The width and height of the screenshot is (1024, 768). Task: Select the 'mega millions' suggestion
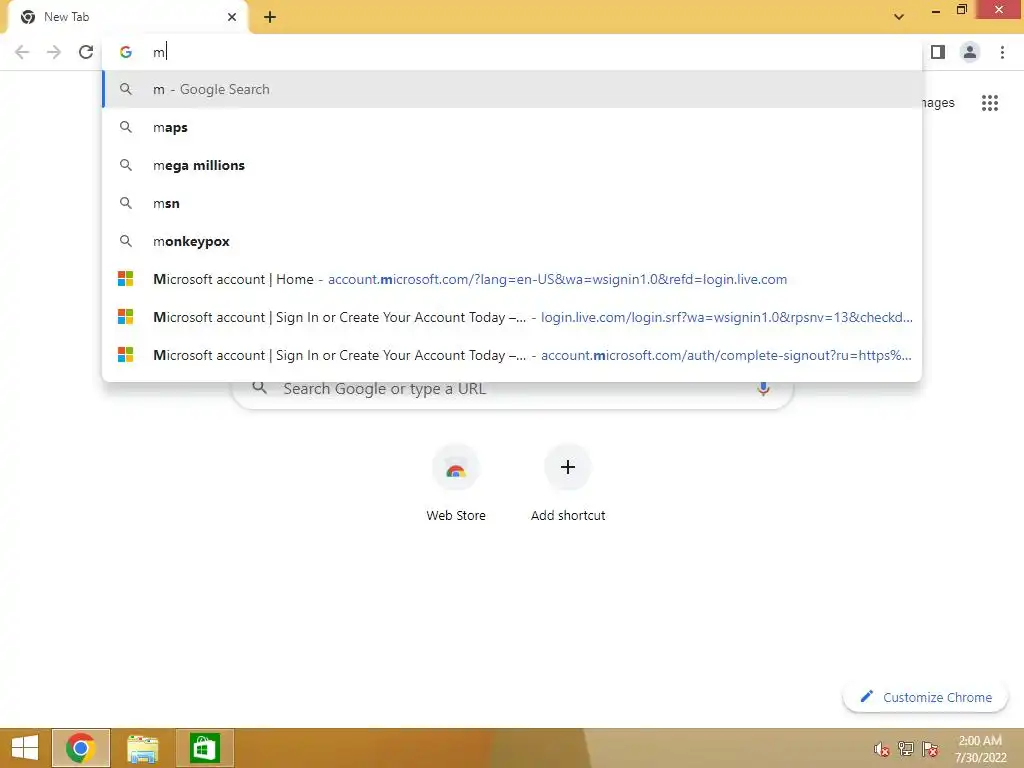[512, 165]
